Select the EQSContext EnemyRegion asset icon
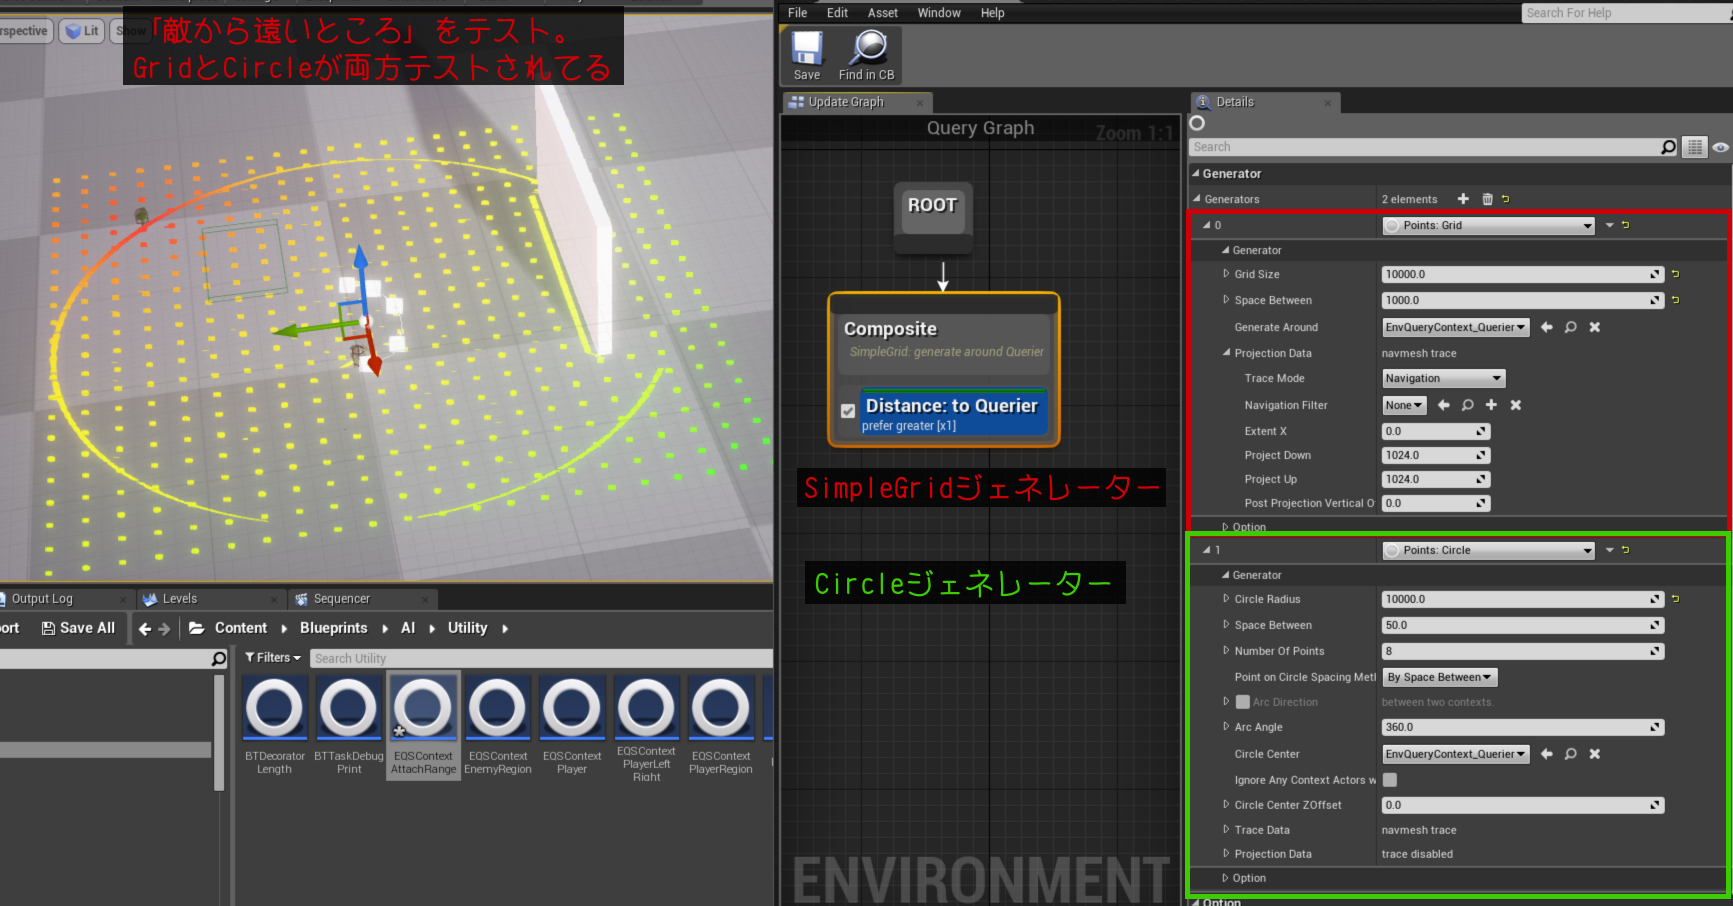 (497, 712)
